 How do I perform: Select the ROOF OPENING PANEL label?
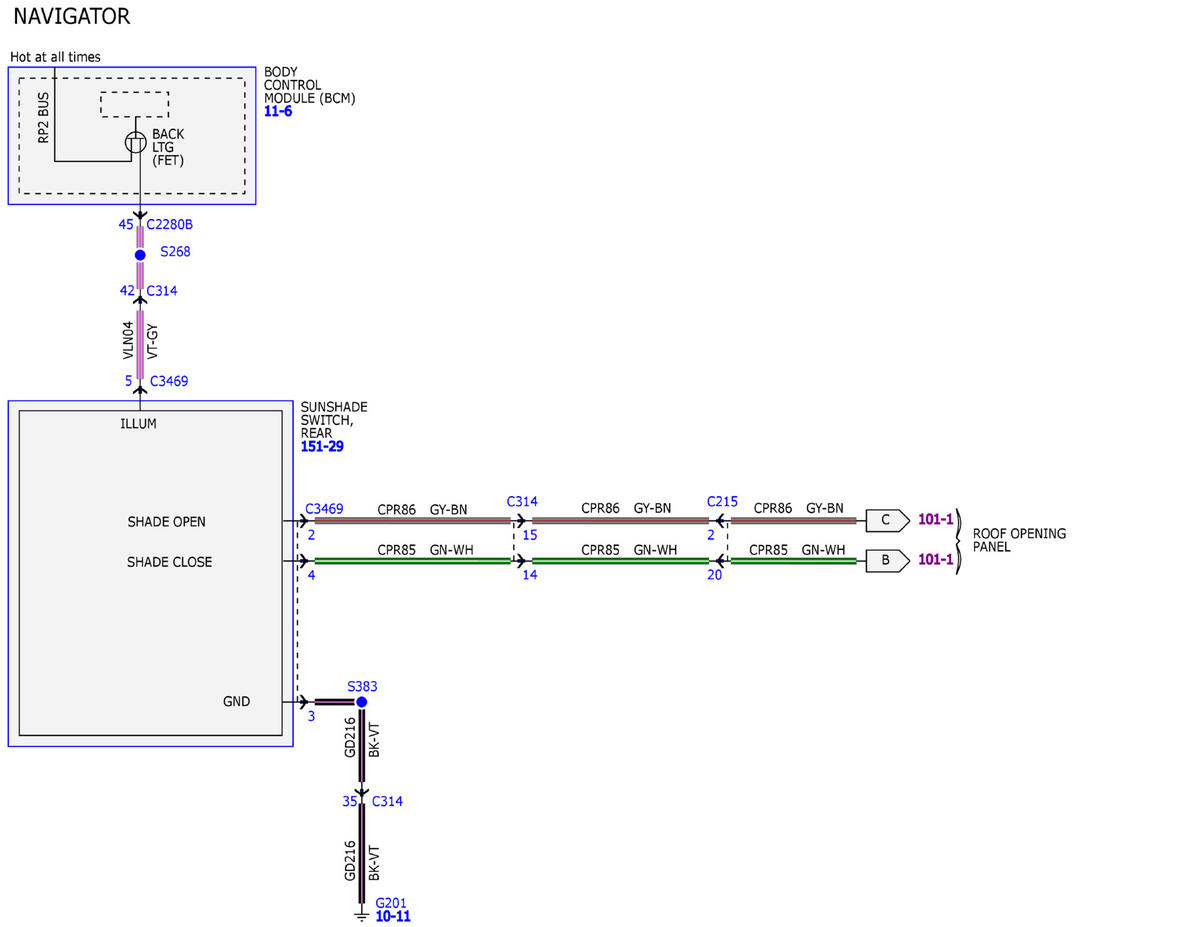click(1019, 540)
